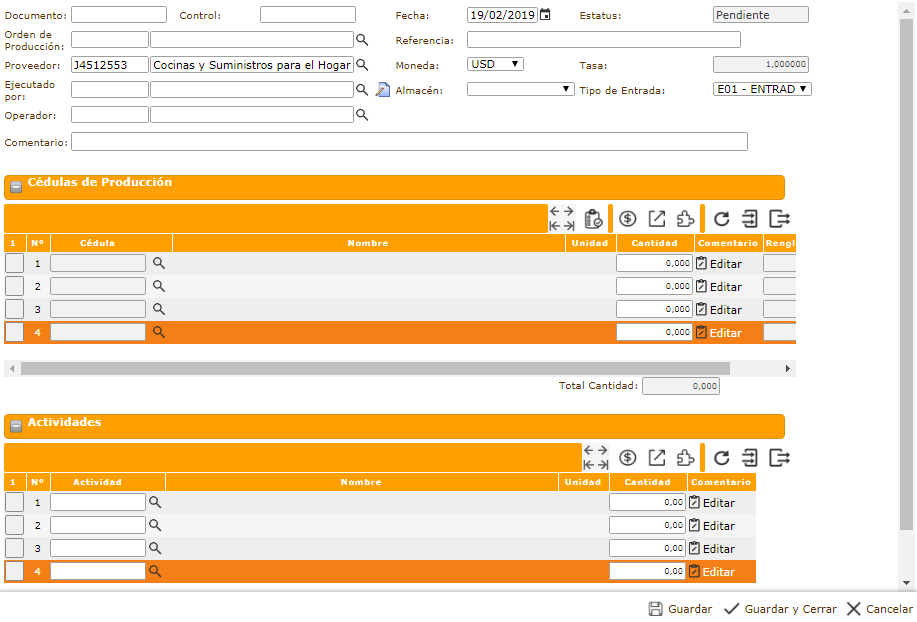
Task: Click the external link icon in Actividades toolbar
Action: (657, 458)
